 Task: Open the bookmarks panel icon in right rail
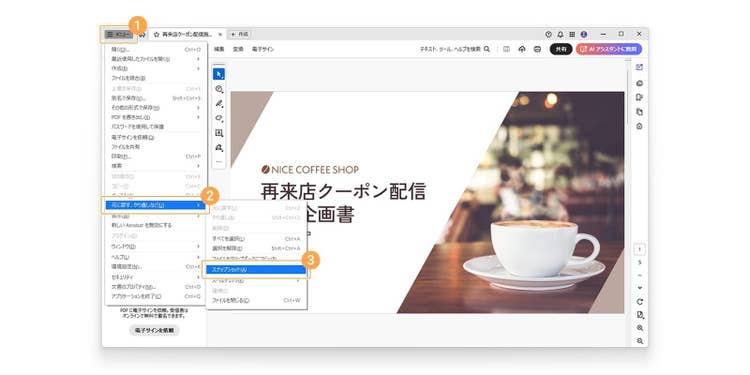click(640, 97)
